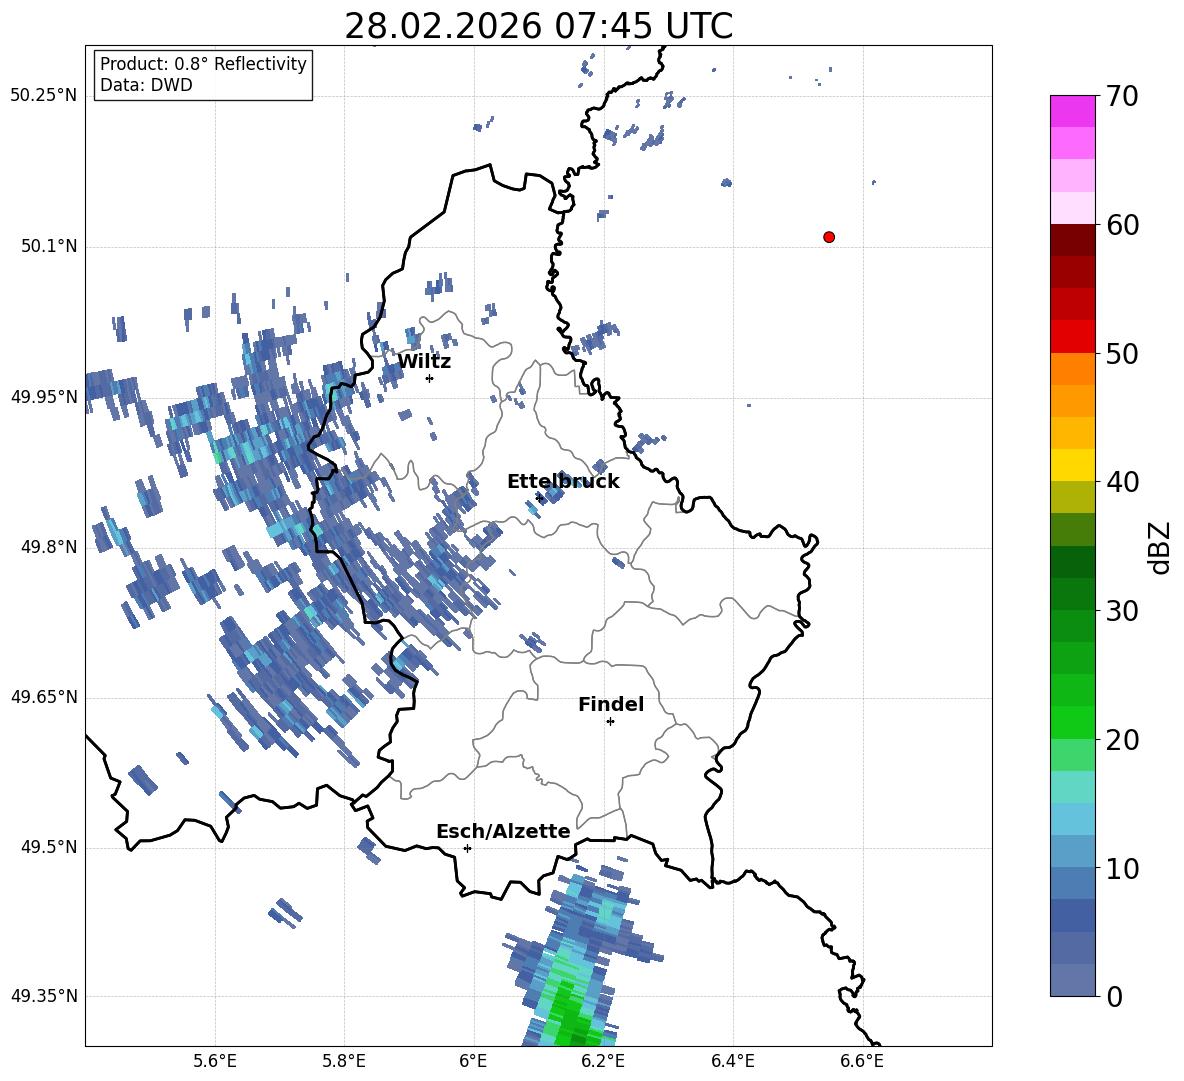Click the Esch/Alzette station cross marker
The width and height of the screenshot is (1184, 1081).
pyautogui.click(x=467, y=848)
